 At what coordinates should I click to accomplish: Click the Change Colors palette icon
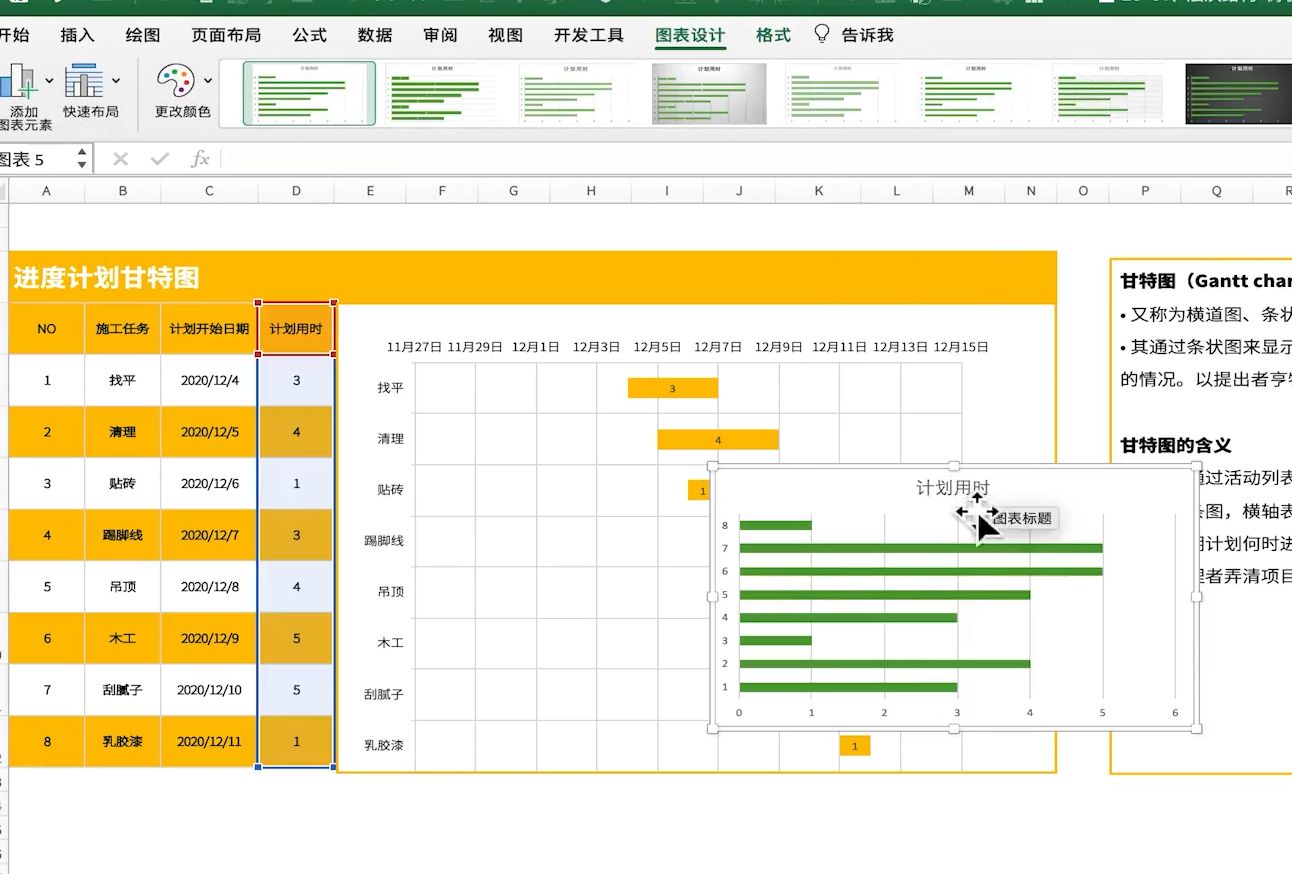point(176,82)
